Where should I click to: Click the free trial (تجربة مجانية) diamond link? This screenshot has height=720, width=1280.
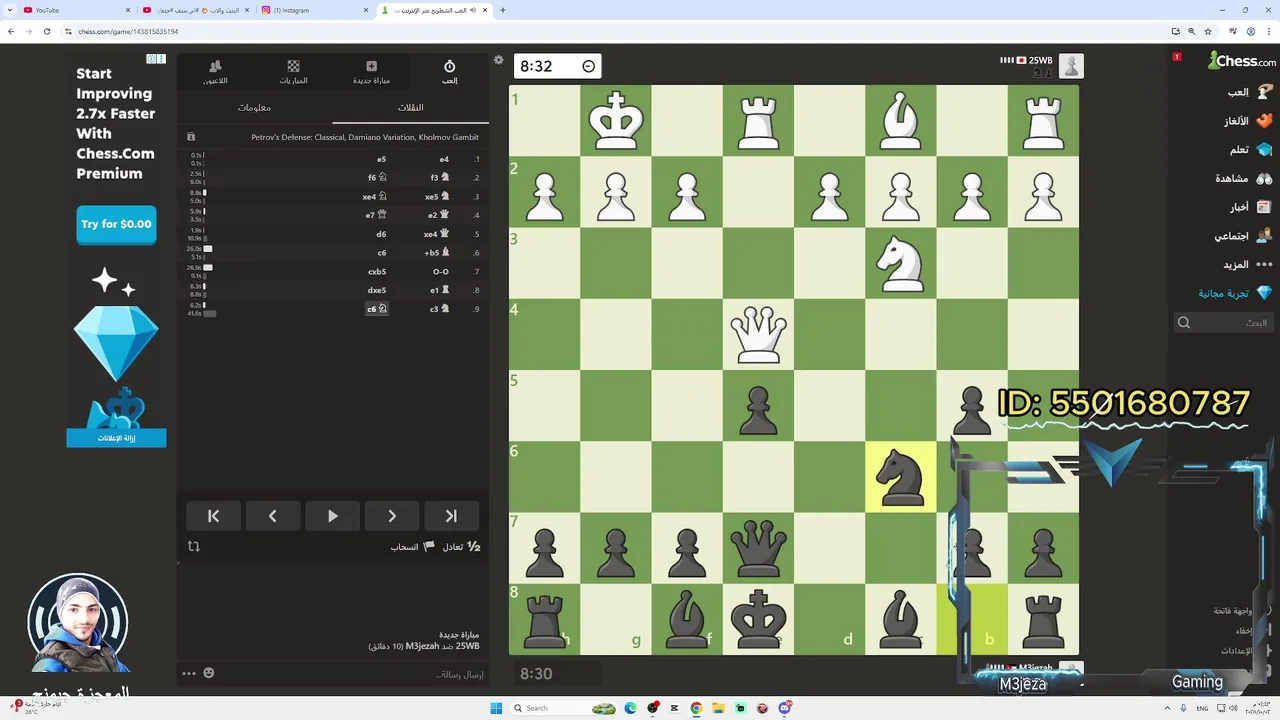[1235, 293]
